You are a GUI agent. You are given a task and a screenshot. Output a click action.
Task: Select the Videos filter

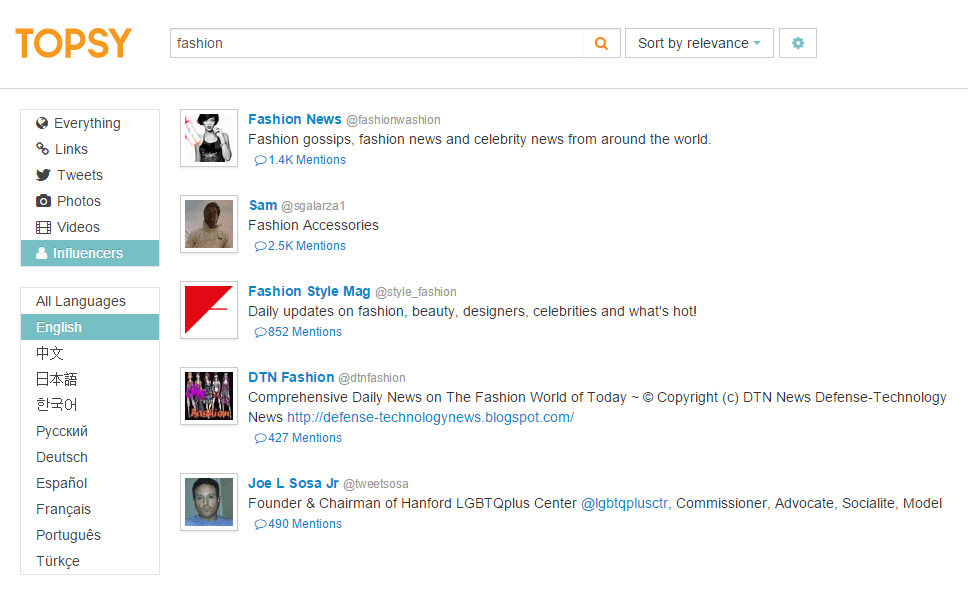click(x=78, y=227)
